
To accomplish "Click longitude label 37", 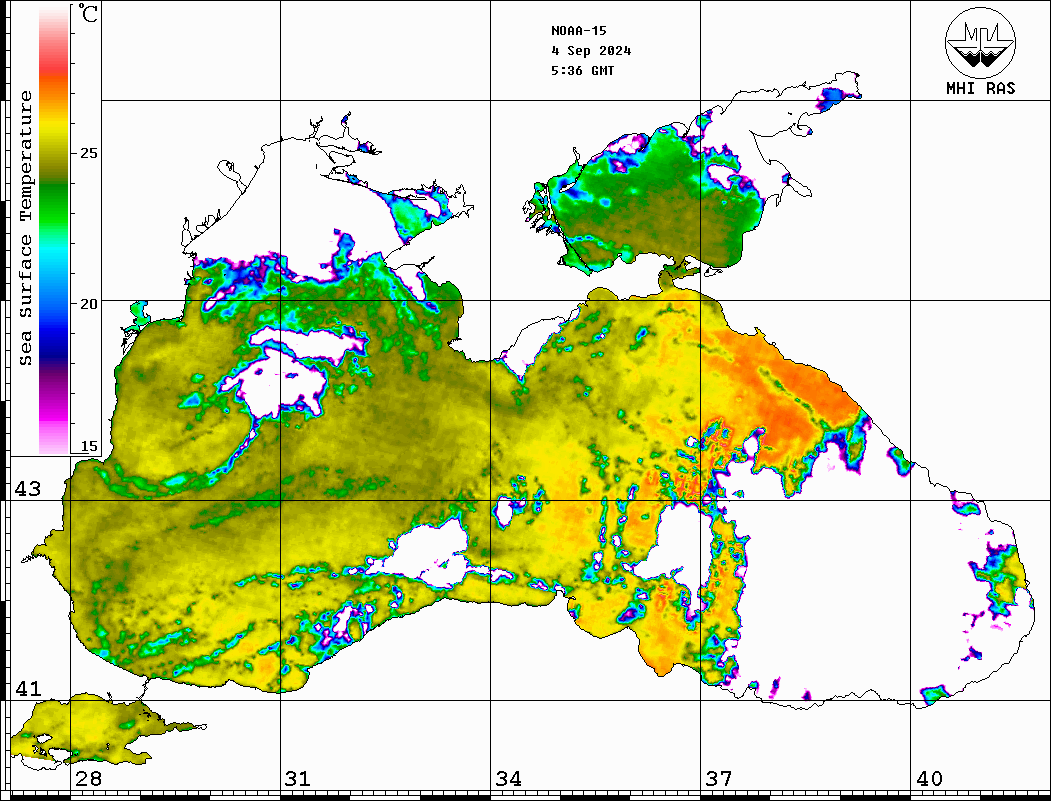I will click(x=718, y=779).
